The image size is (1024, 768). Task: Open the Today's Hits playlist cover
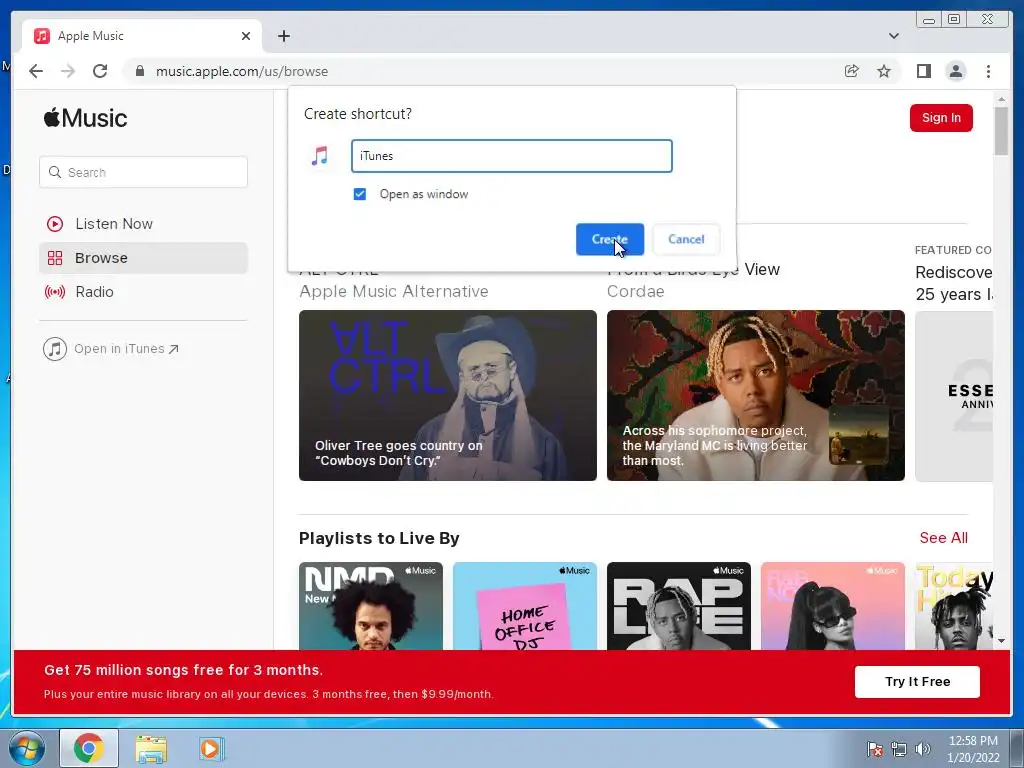pyautogui.click(x=954, y=606)
